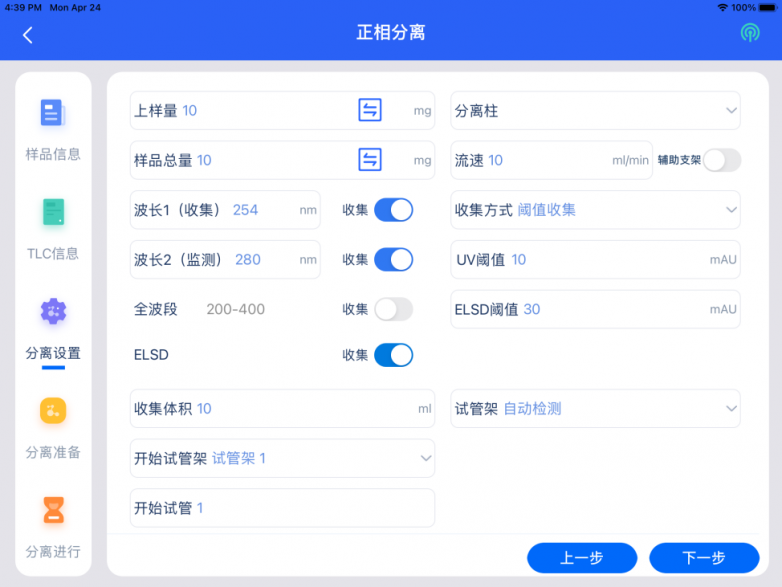The width and height of the screenshot is (782, 587).
Task: Edit the 上样量 value field
Action: coord(282,110)
